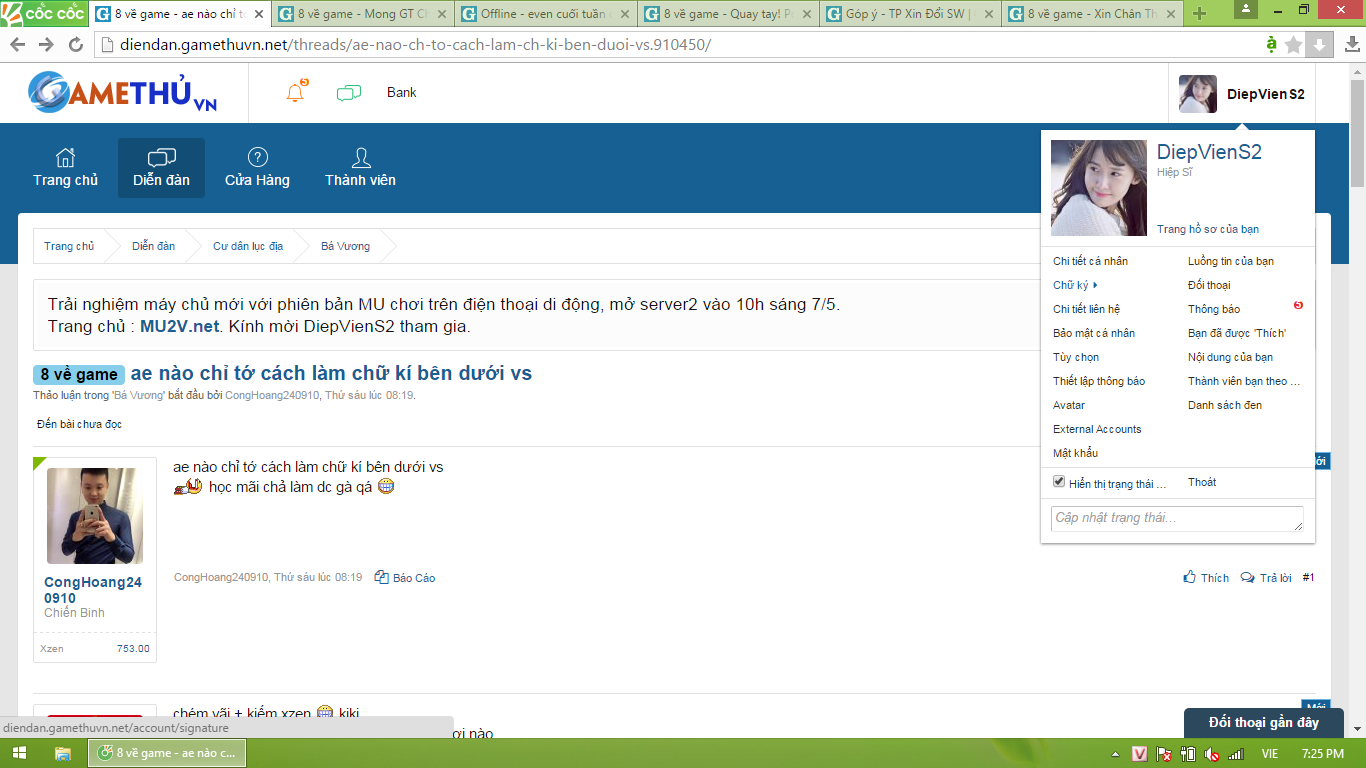Close the 'Quay tay!' browser tab
This screenshot has height=768, width=1366.
(806, 14)
